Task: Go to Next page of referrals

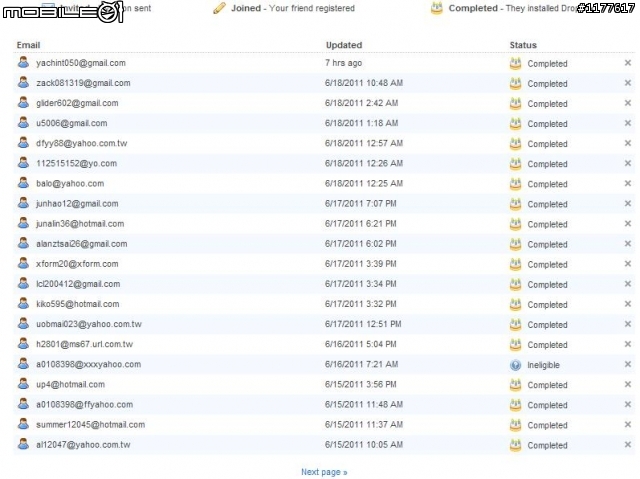Action: (324, 472)
